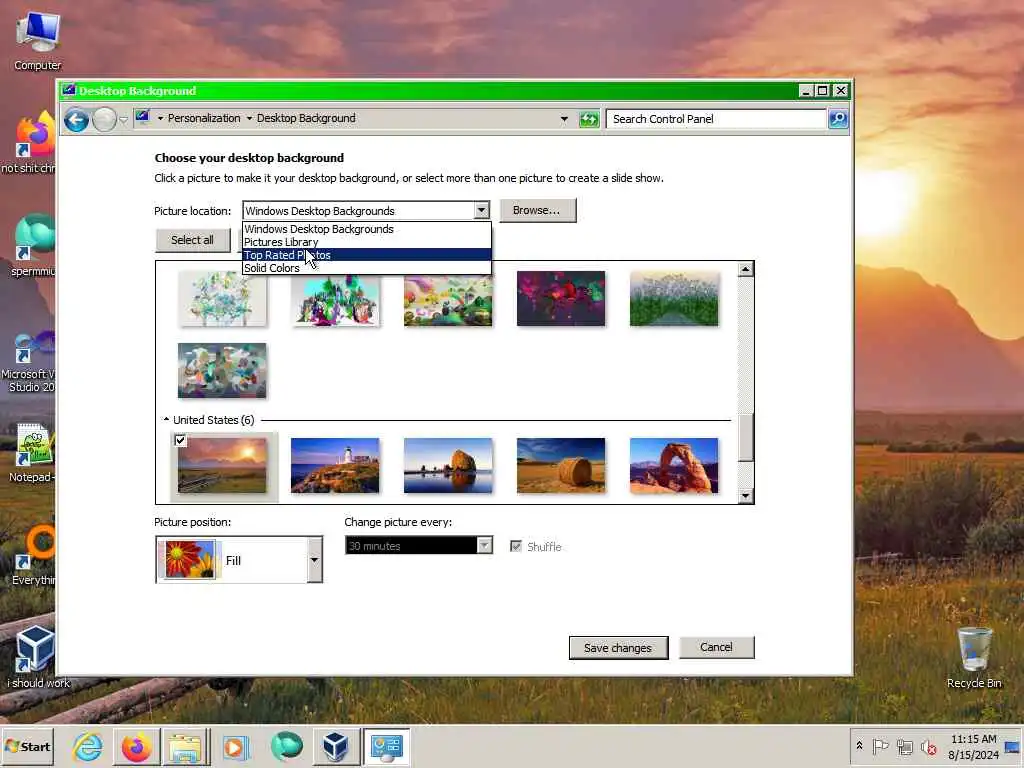Expand the Personalization breadcrumb arrow
Screen dimensions: 1024x768
(249, 118)
